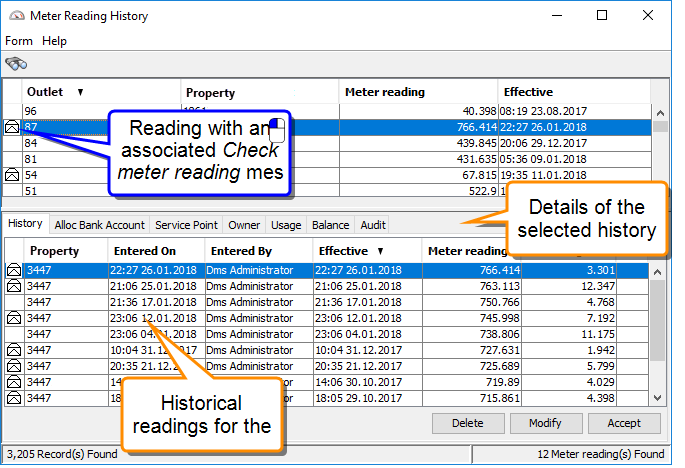Click the binoculars search icon in toolbar
Viewport: 685px width, 468px height.
click(x=16, y=64)
